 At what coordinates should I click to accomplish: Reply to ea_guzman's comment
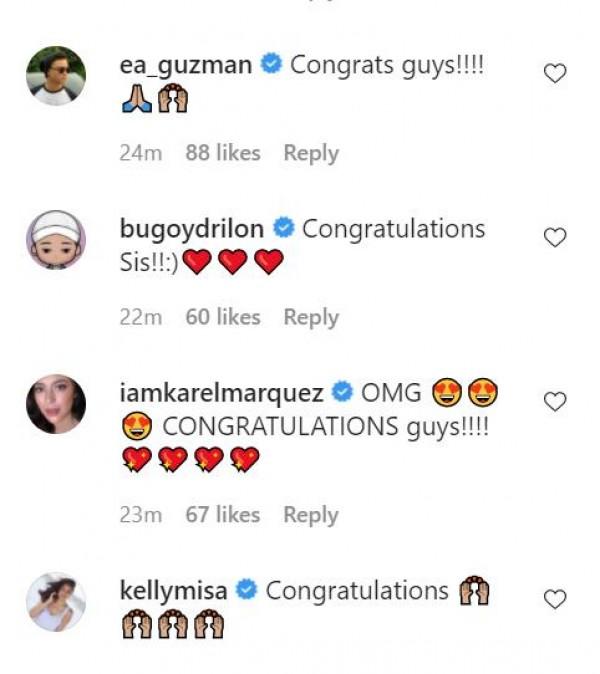pyautogui.click(x=311, y=153)
